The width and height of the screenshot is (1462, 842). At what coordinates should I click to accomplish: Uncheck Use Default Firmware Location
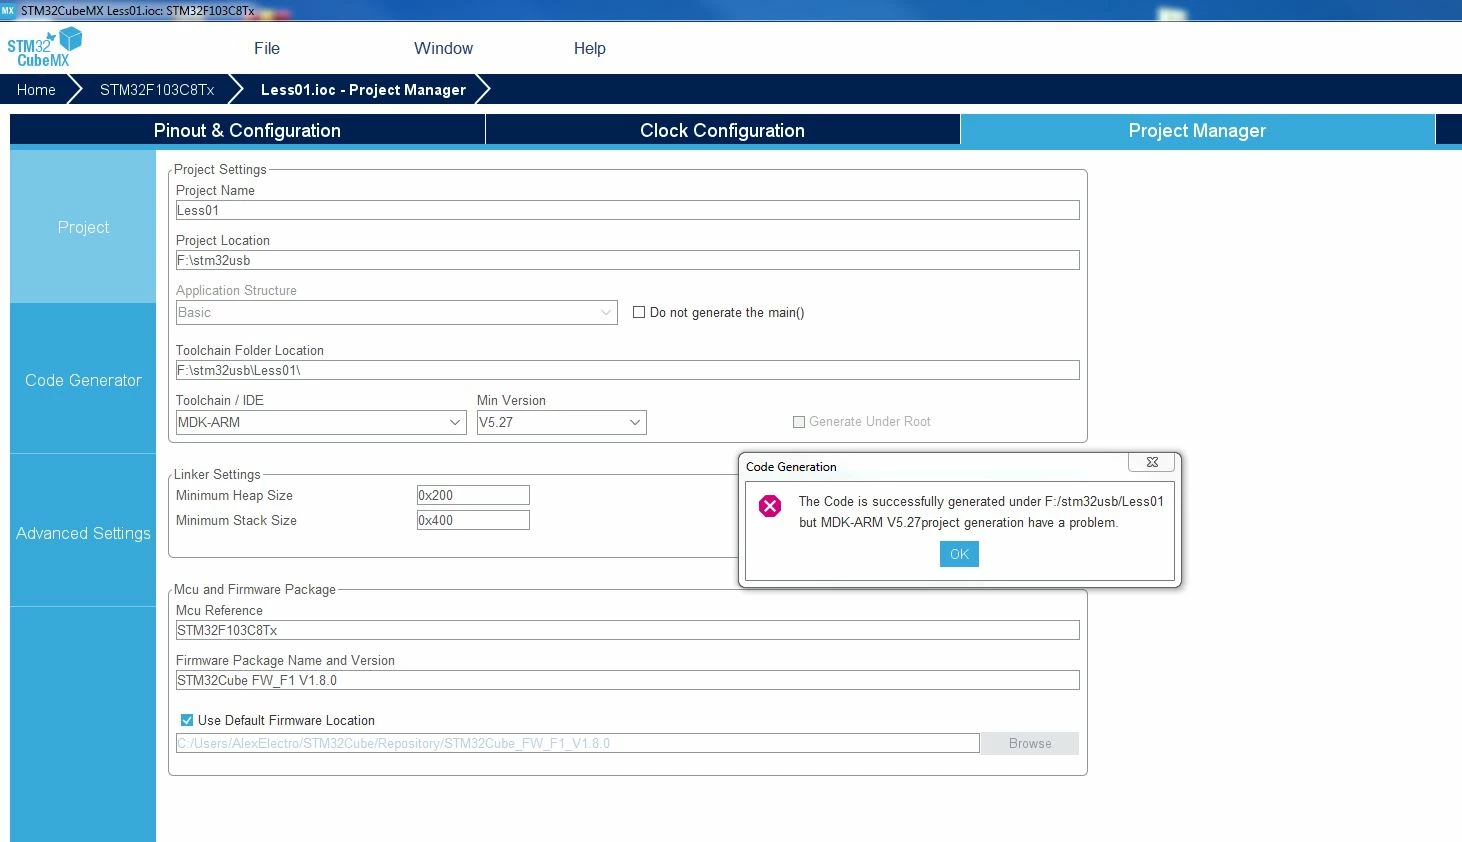pyautogui.click(x=187, y=720)
